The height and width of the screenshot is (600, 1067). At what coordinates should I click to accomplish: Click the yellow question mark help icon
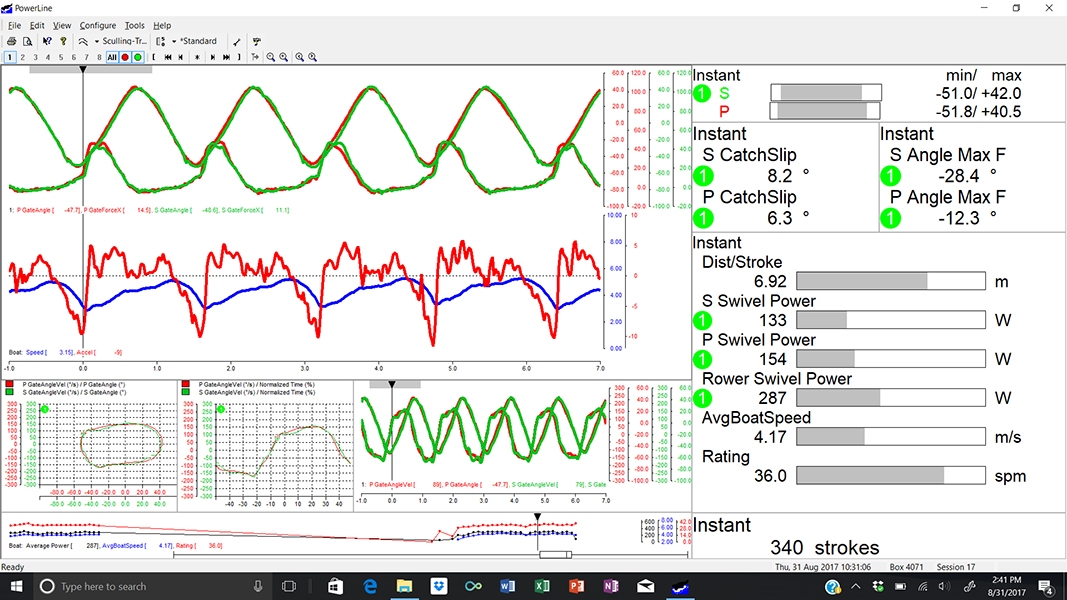(63, 41)
